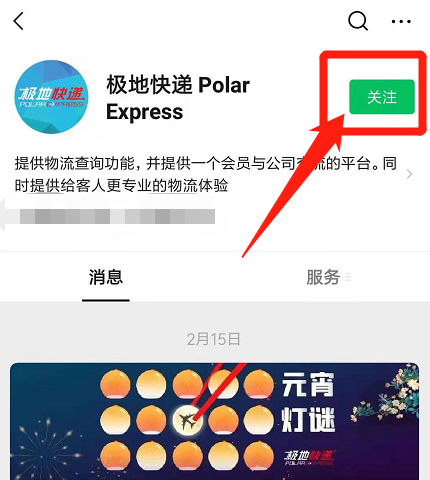The image size is (430, 480).
Task: Open search with the magnifier icon
Action: tap(358, 21)
